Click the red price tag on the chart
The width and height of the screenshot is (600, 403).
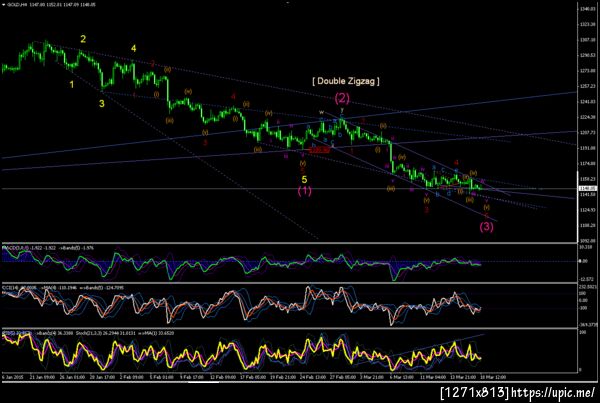pyautogui.click(x=320, y=150)
